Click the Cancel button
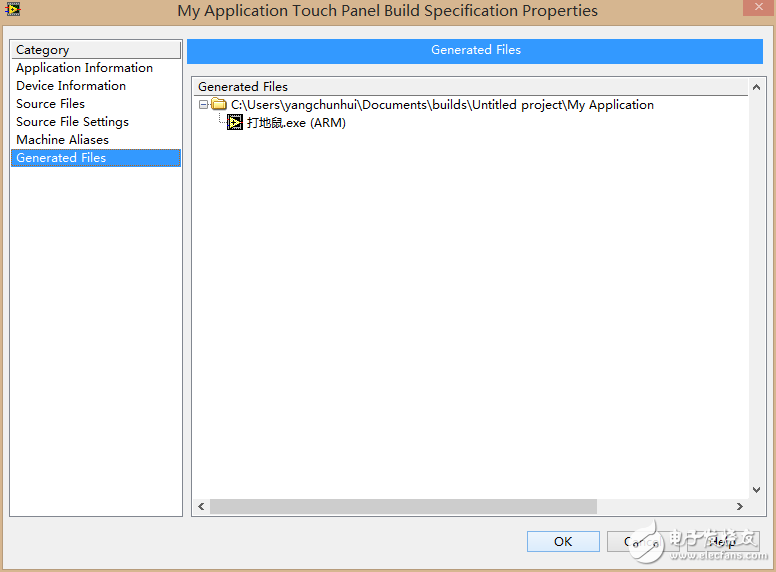Screen dimensions: 776x572 click(x=642, y=541)
